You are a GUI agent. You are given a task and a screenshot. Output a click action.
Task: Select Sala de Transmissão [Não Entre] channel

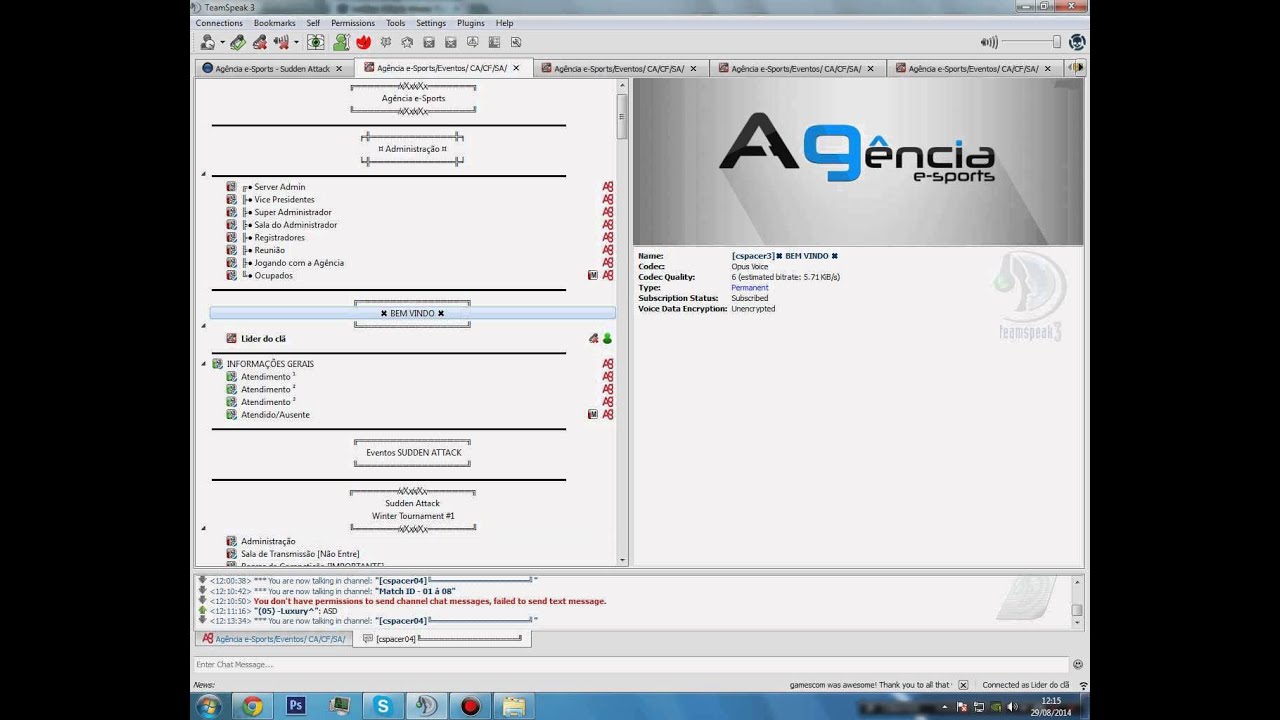pyautogui.click(x=300, y=554)
